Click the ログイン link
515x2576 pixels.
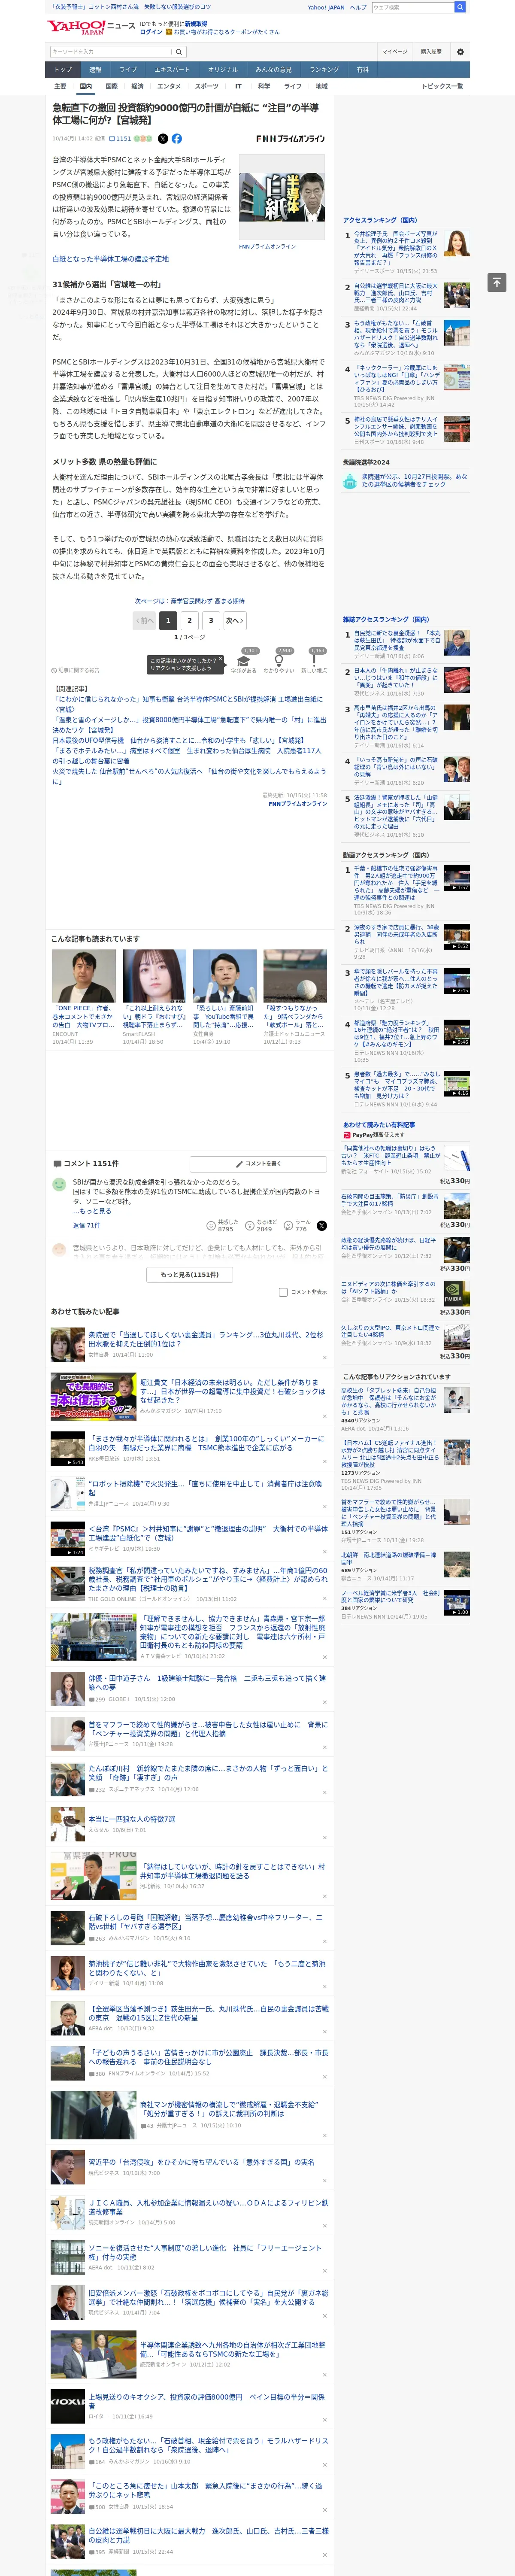pos(151,32)
